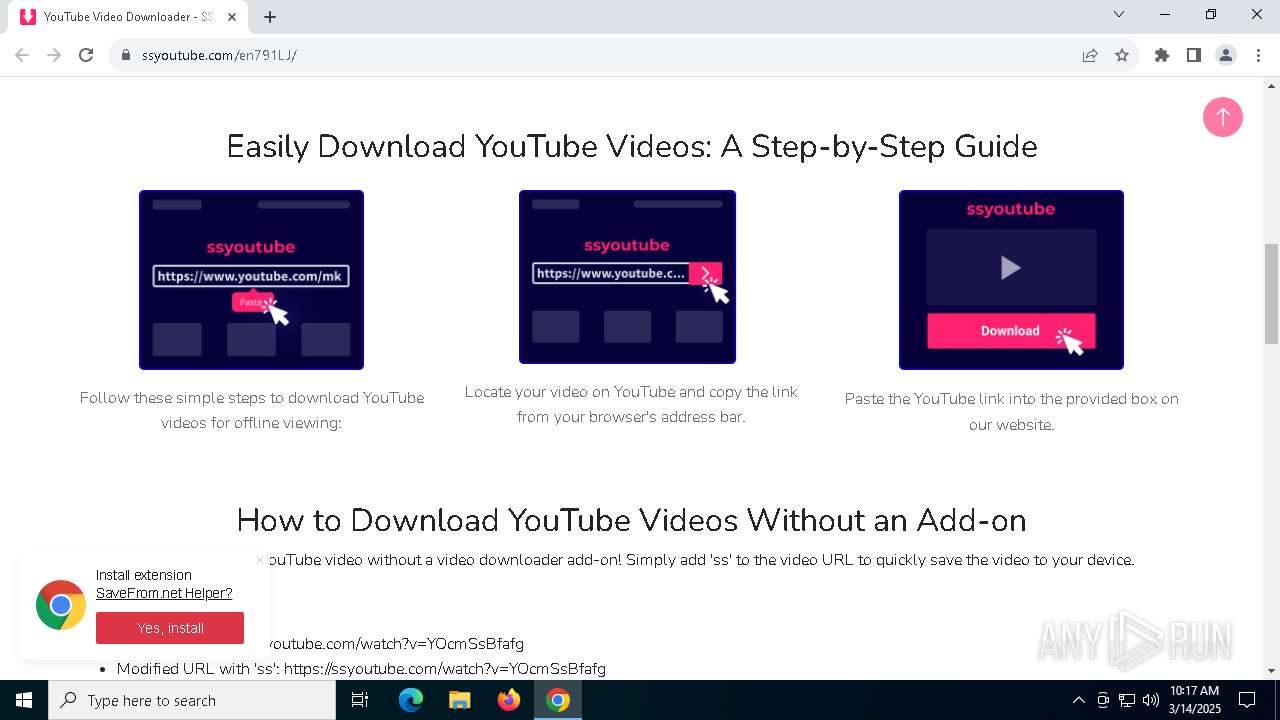Share this page via share icon
The image size is (1280, 720).
pos(1090,55)
